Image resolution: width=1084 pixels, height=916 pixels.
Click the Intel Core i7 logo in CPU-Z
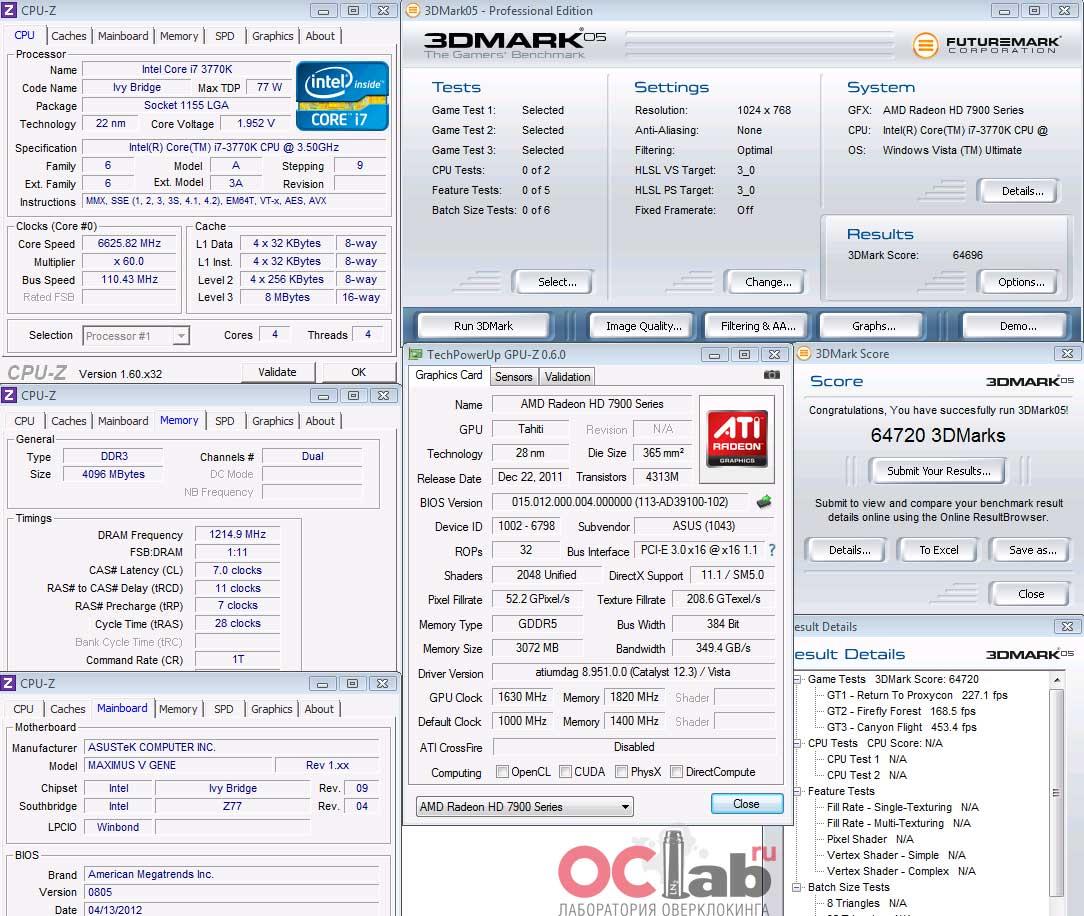click(x=342, y=96)
